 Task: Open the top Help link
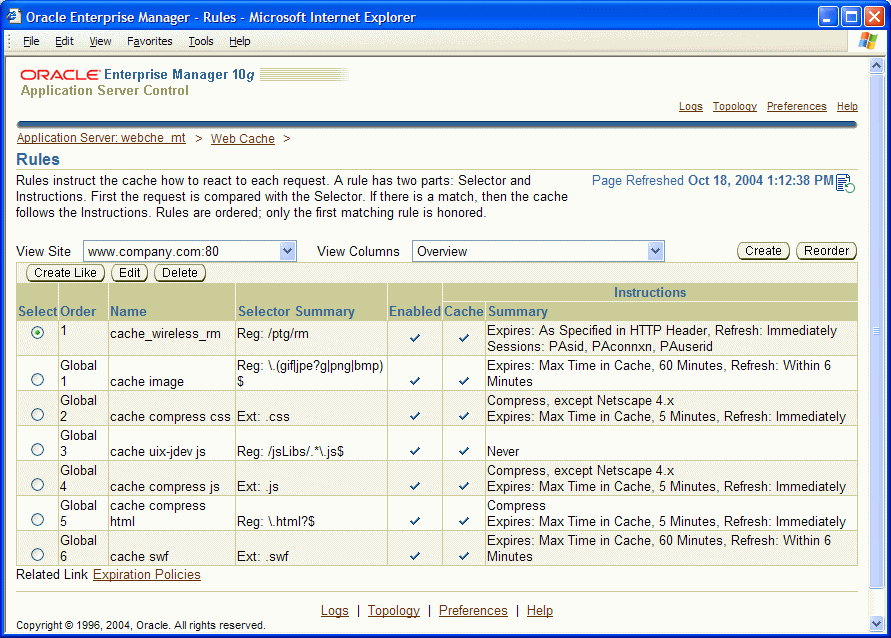point(847,106)
